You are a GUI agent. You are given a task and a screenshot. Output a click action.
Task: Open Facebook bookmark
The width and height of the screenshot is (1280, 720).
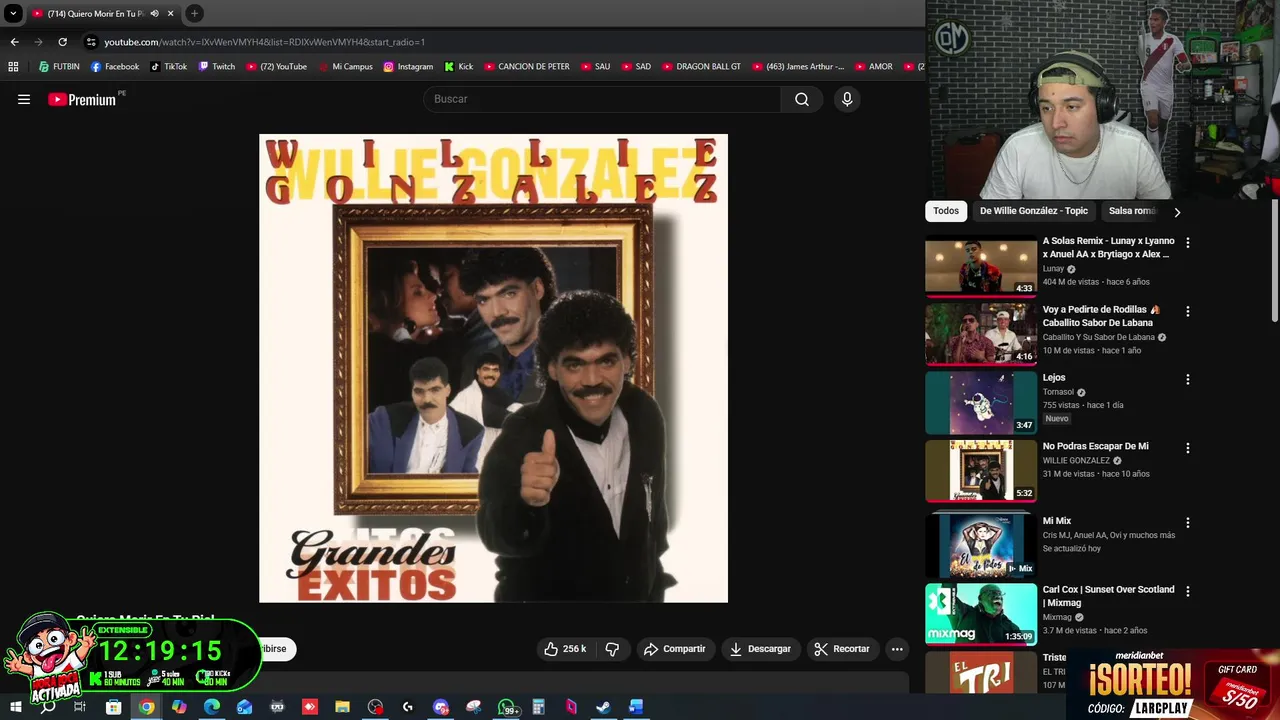pos(114,67)
